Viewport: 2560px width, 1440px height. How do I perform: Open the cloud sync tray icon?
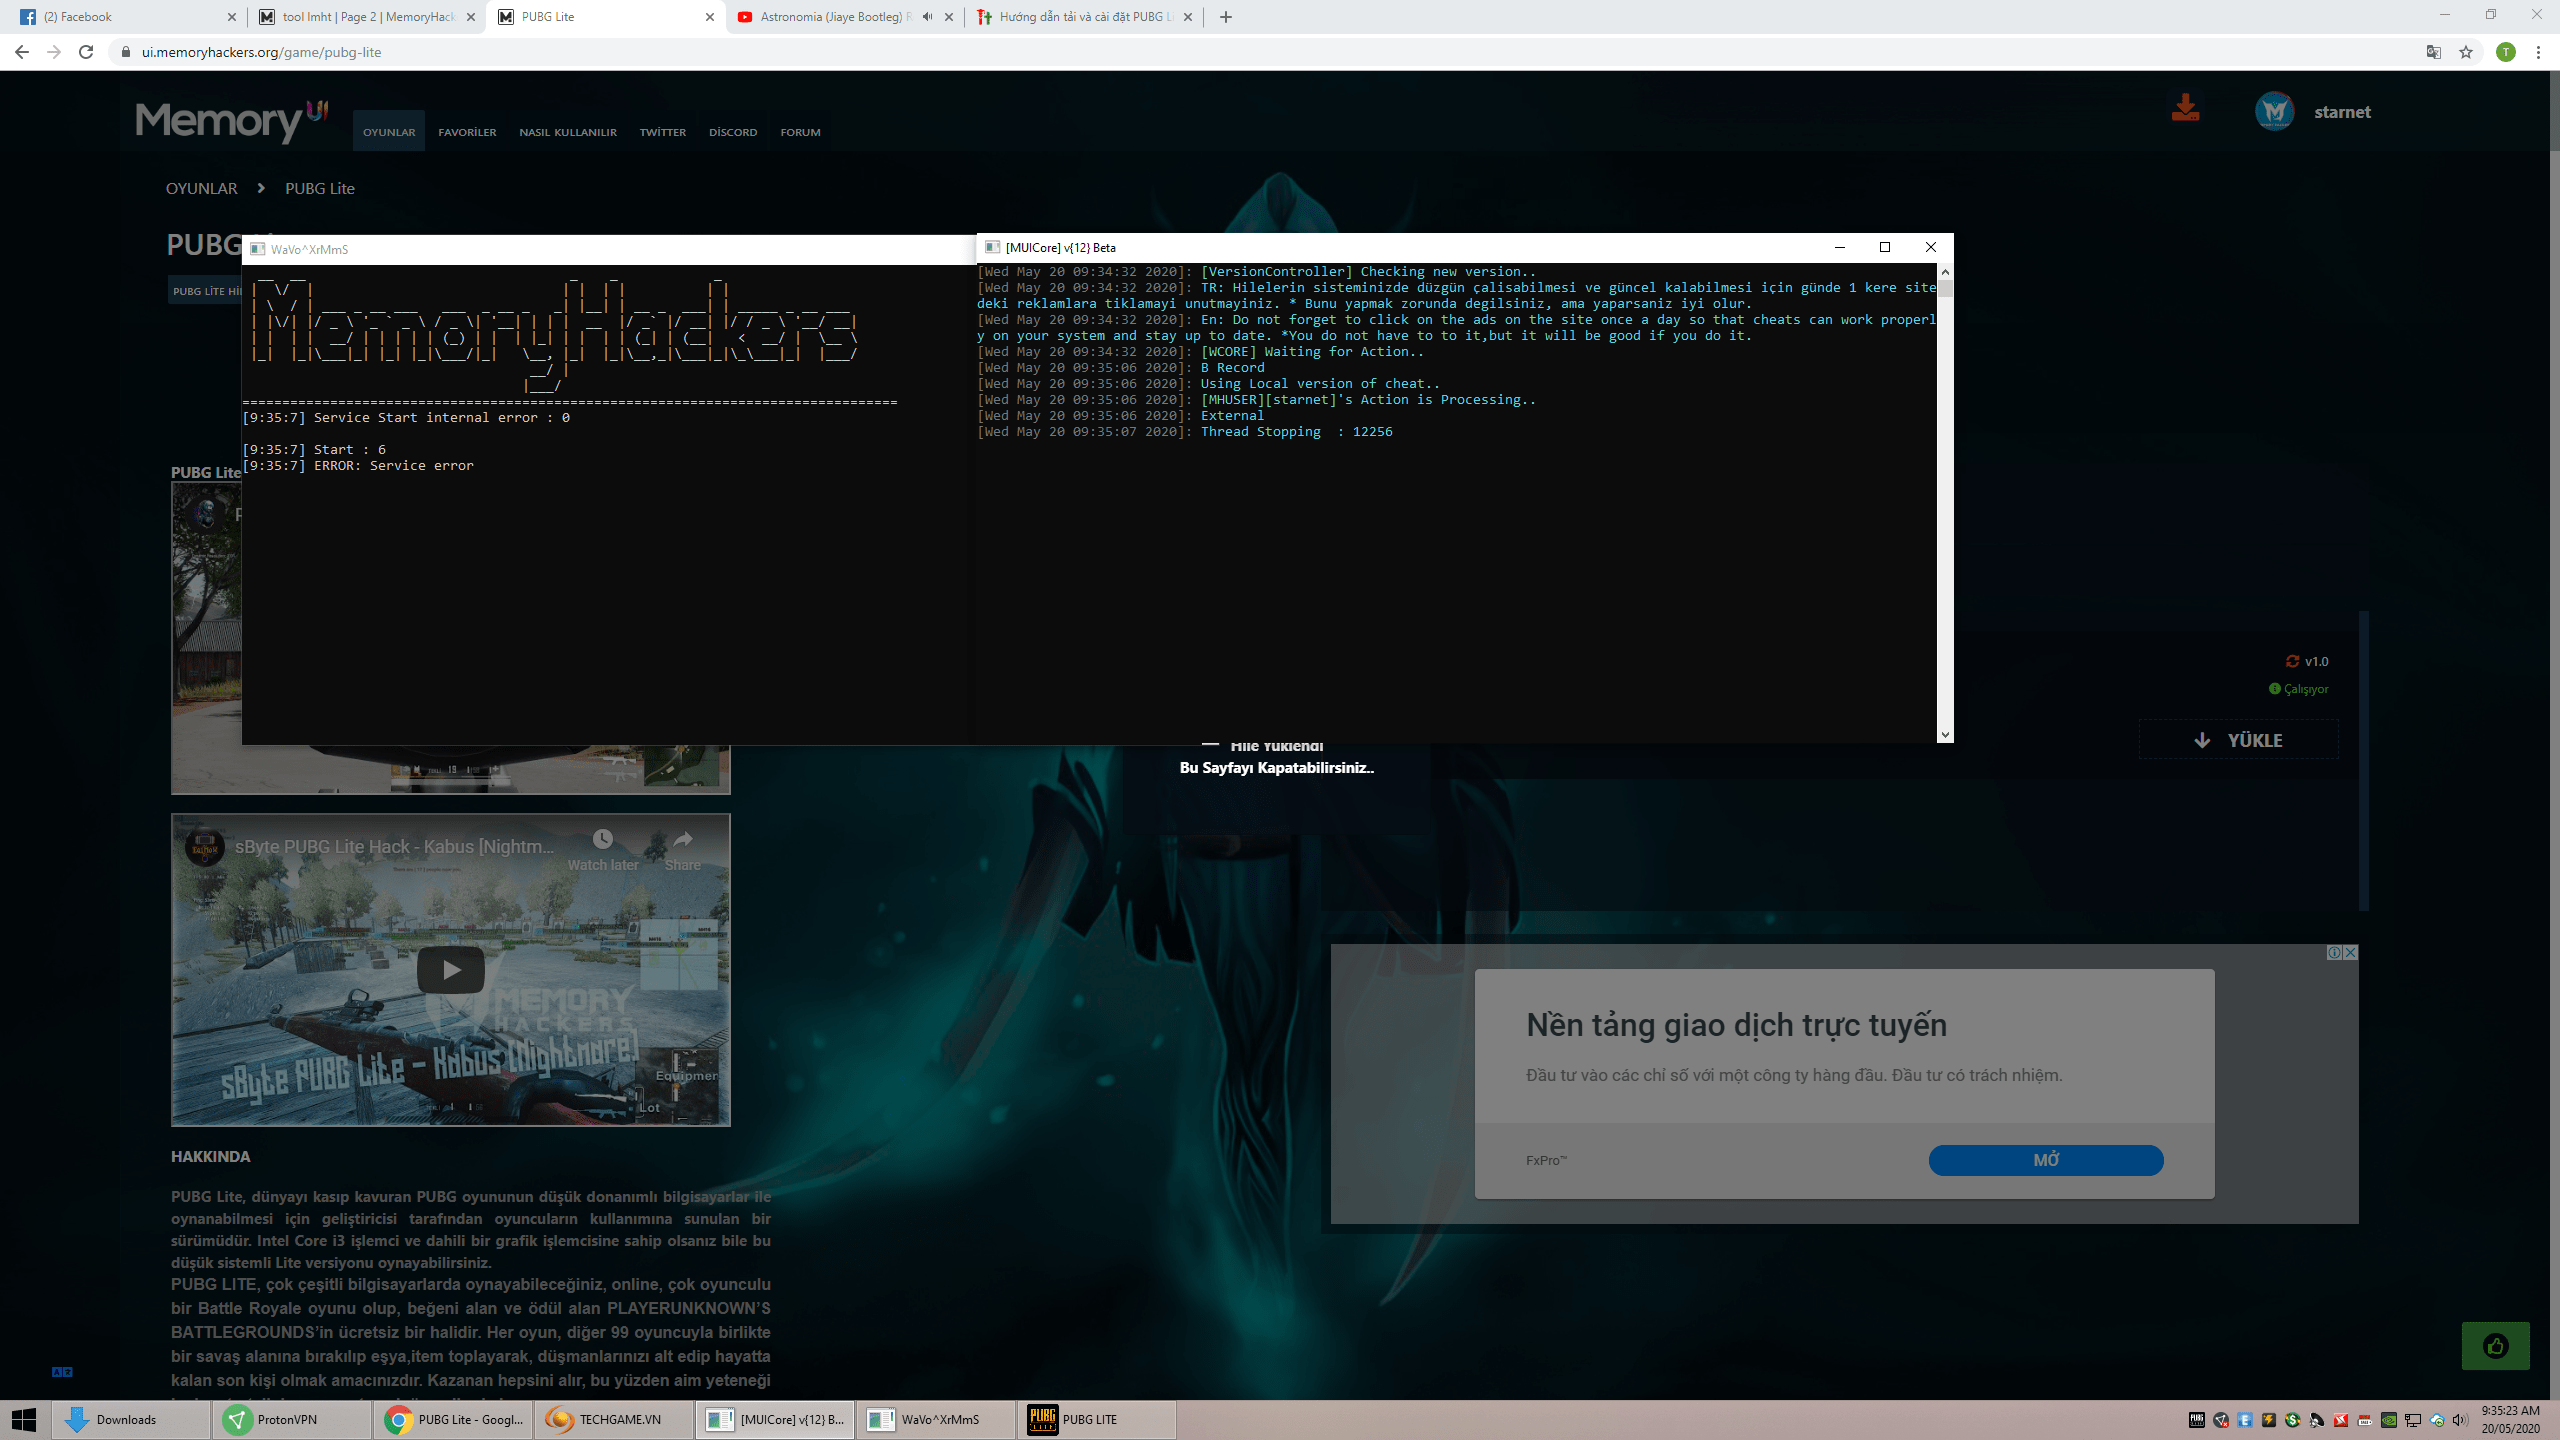[x=2437, y=1420]
